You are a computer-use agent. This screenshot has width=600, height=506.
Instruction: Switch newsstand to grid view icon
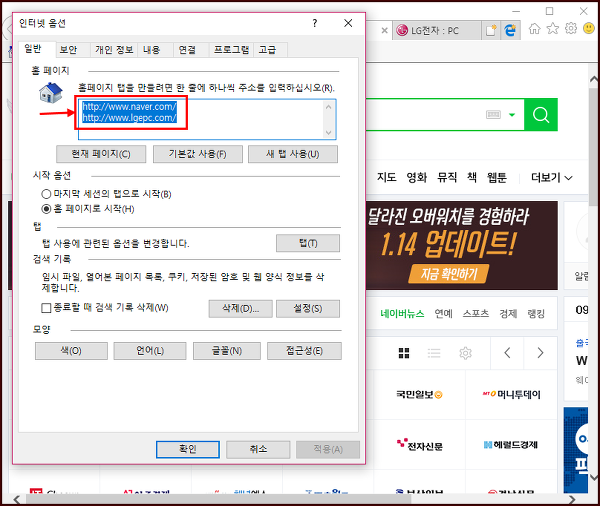(x=404, y=353)
